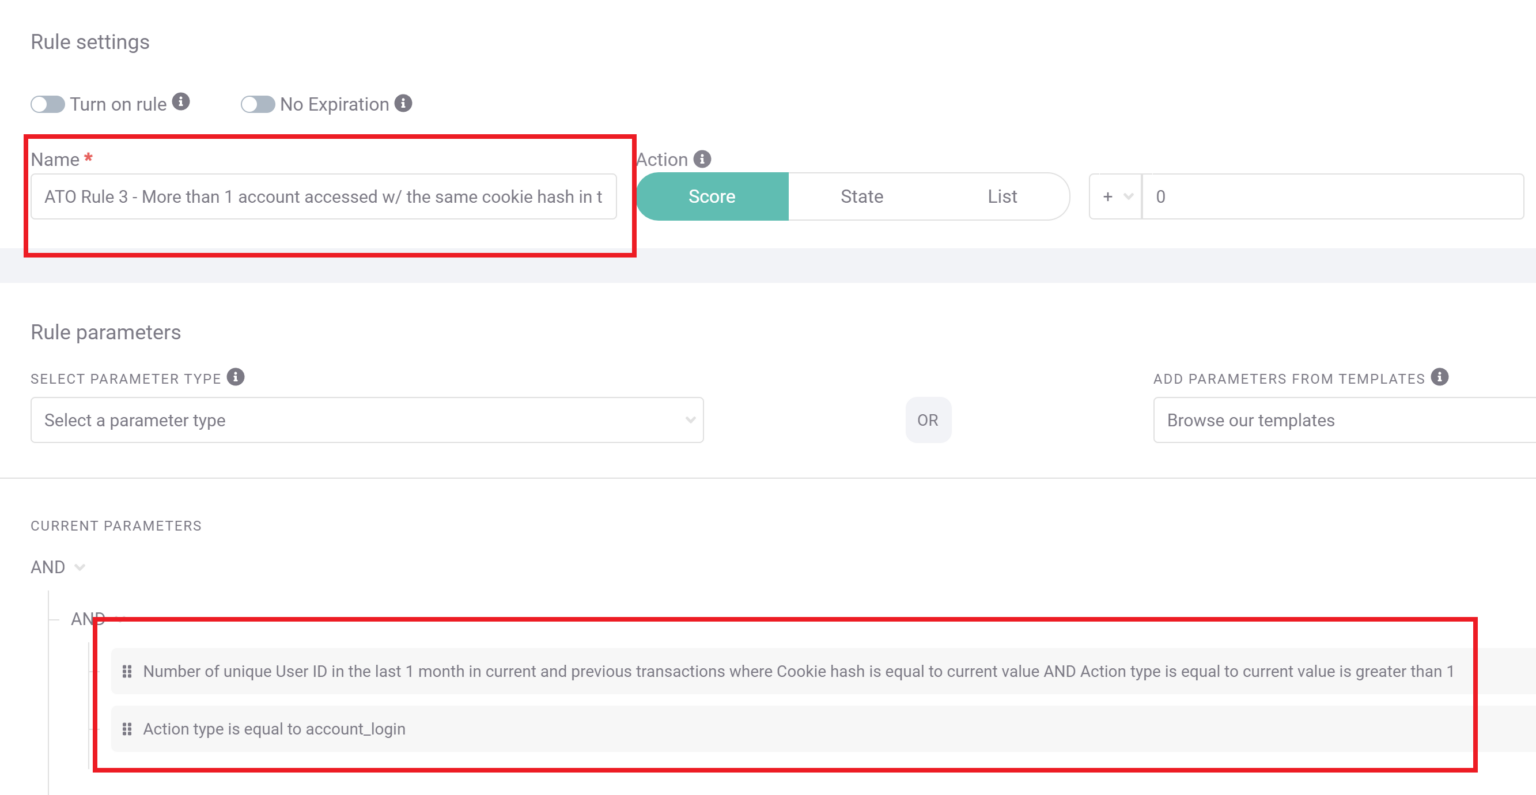Open the Select a parameter type dropdown
Screen dimensions: 1536x795
click(x=366, y=420)
